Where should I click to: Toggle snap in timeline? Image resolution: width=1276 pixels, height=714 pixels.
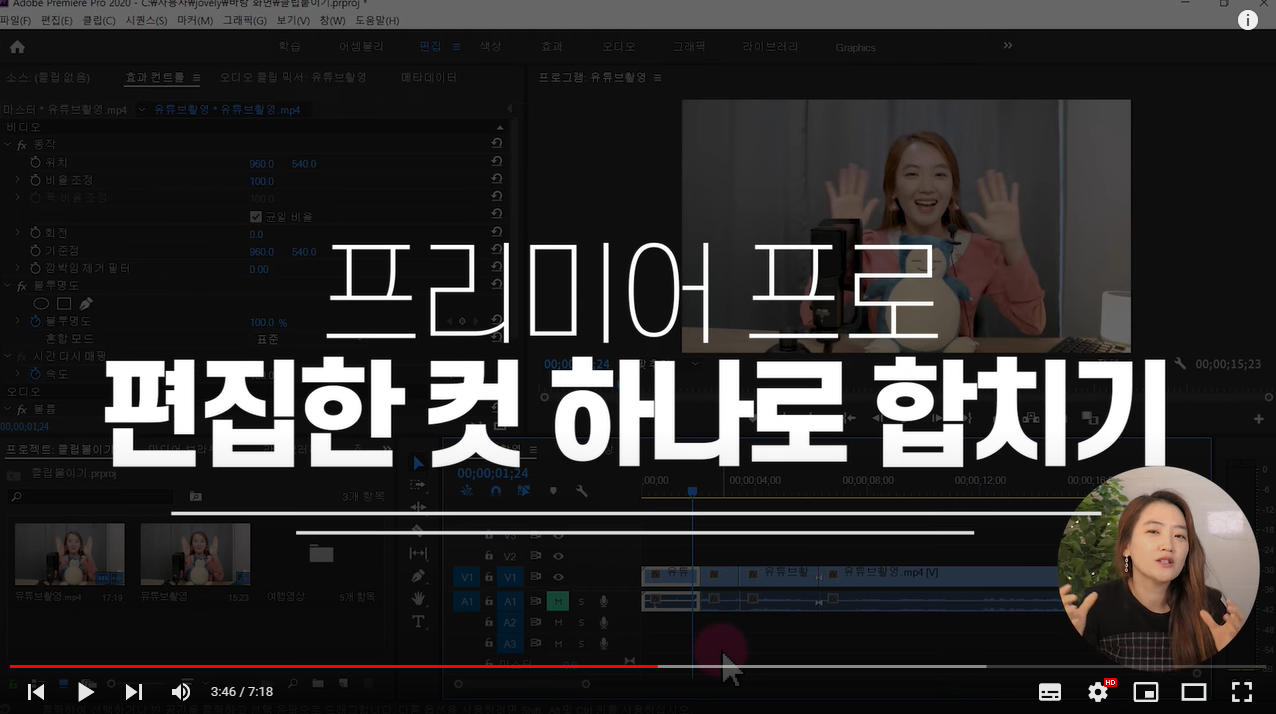click(495, 491)
